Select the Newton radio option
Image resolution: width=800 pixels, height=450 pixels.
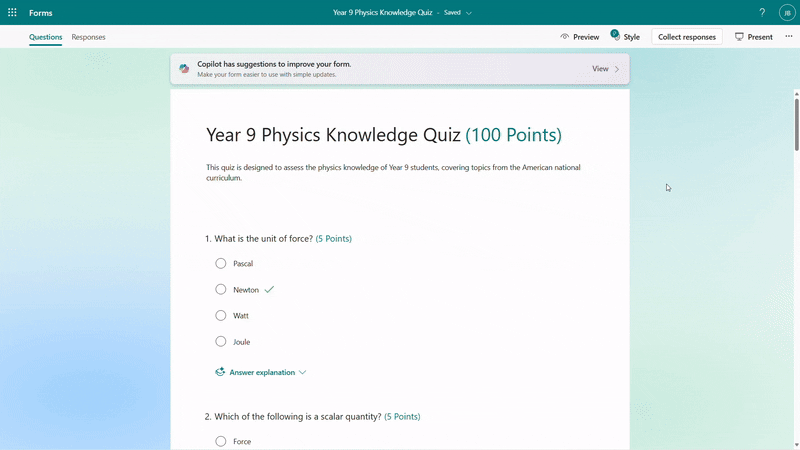[220, 289]
